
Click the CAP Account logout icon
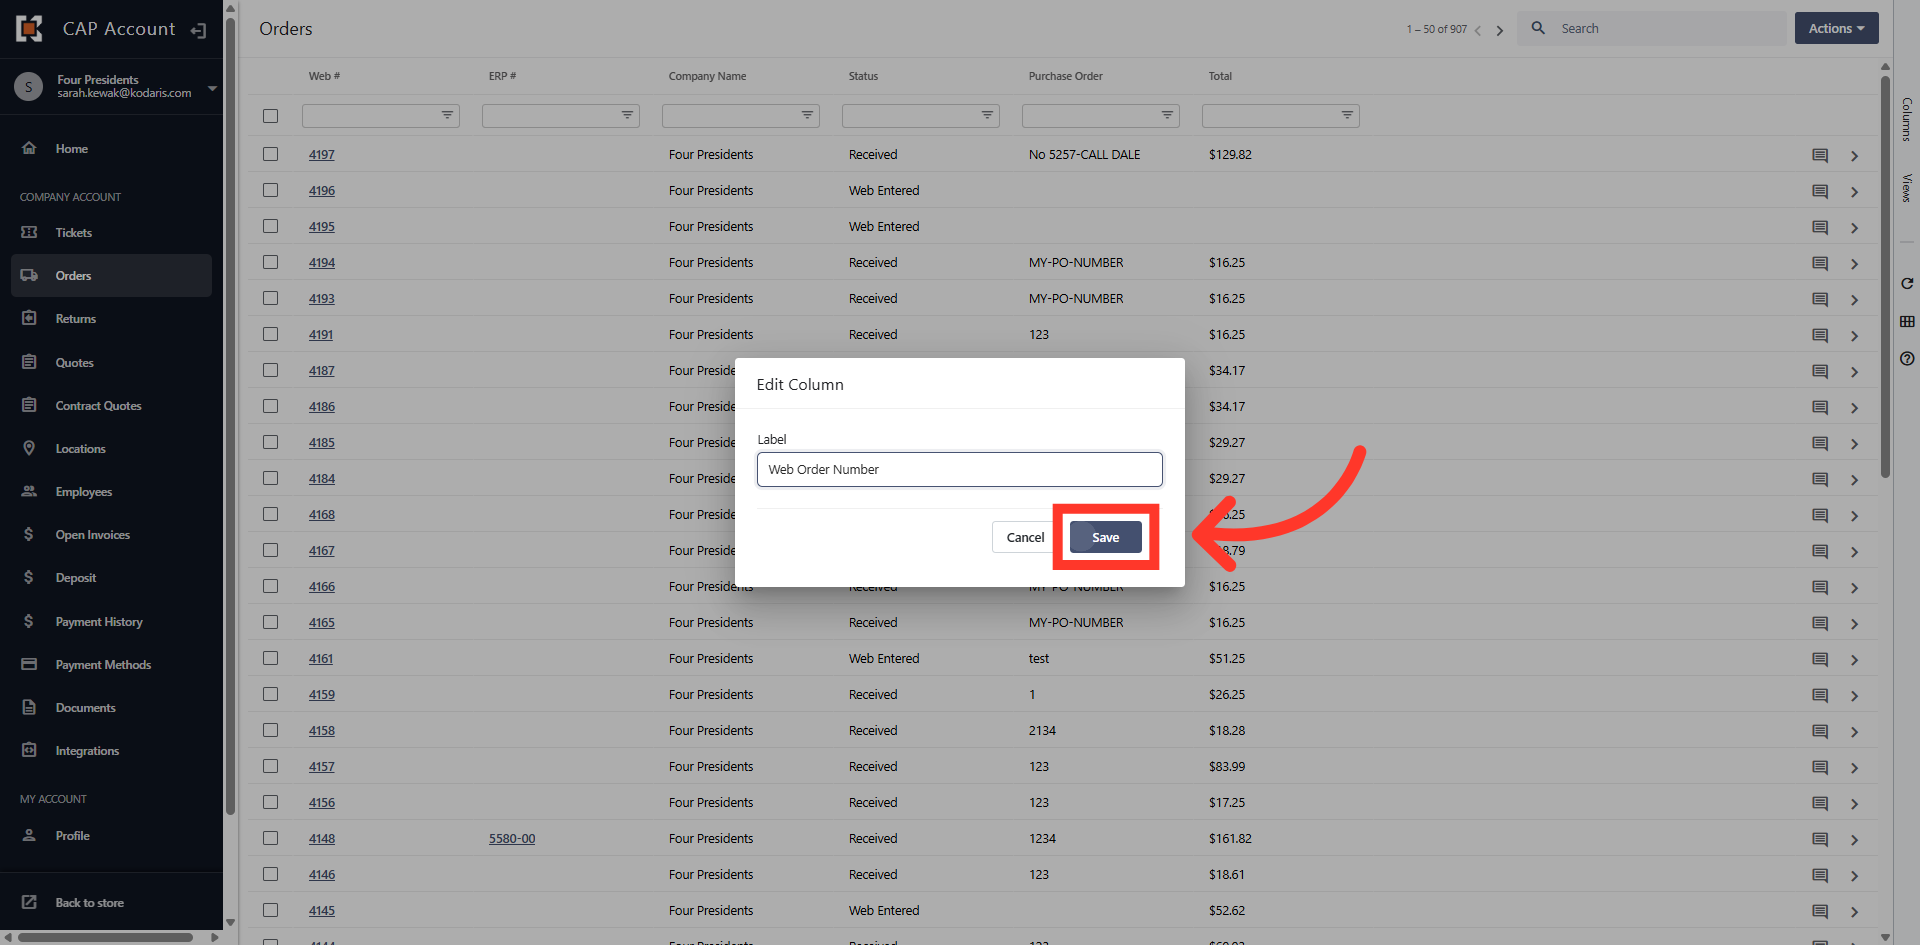click(x=198, y=30)
